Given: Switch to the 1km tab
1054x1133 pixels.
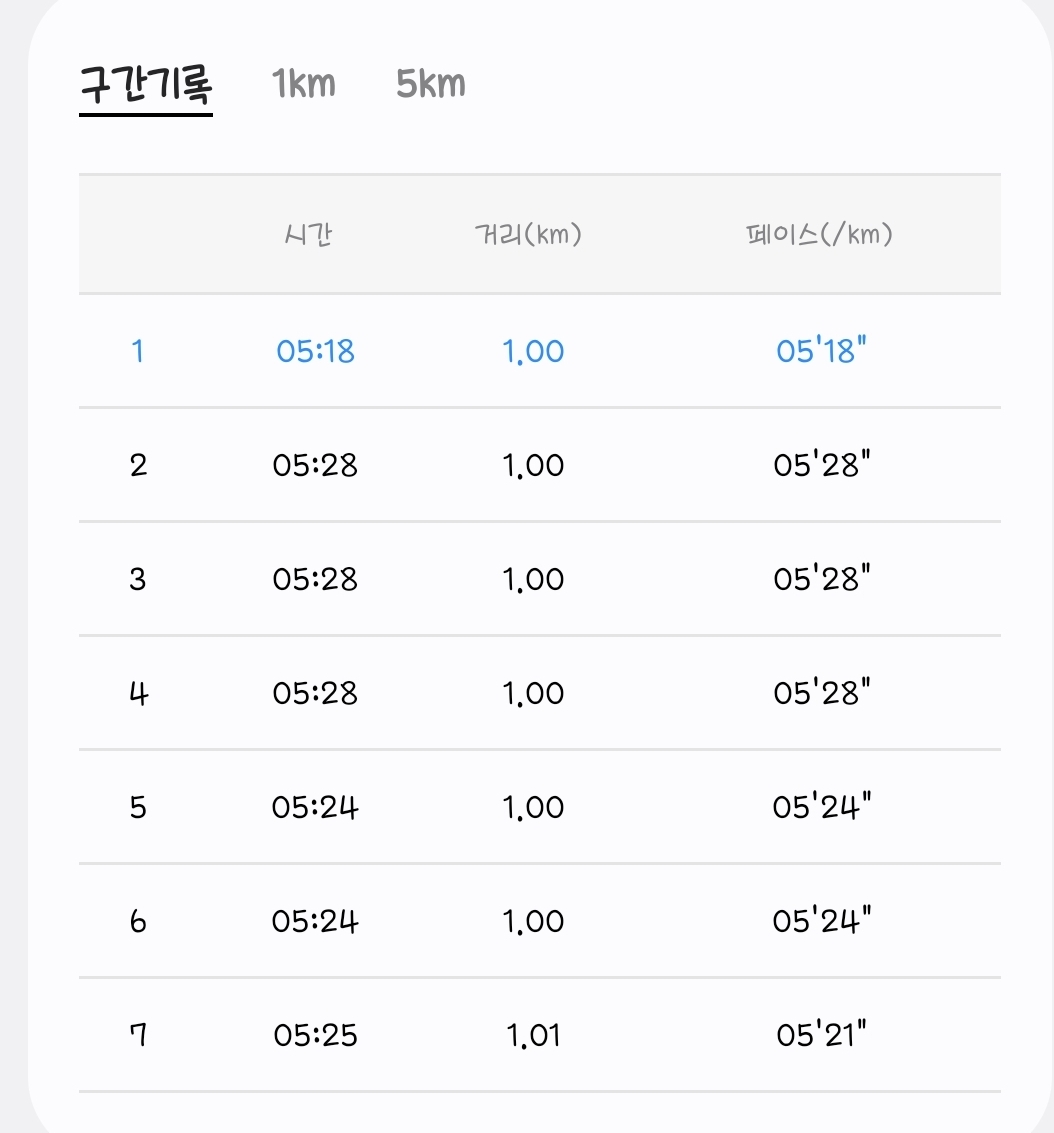Looking at the screenshot, I should coord(304,84).
